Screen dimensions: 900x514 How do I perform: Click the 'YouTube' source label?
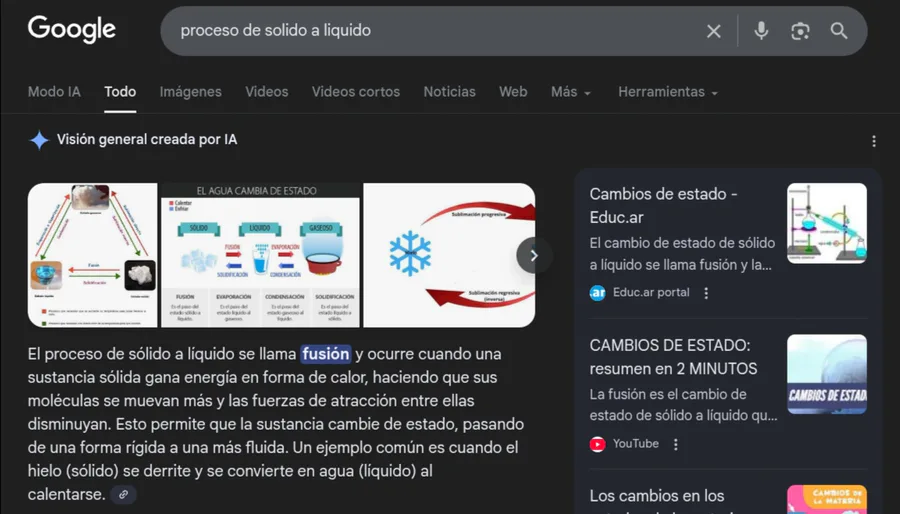click(x=635, y=444)
